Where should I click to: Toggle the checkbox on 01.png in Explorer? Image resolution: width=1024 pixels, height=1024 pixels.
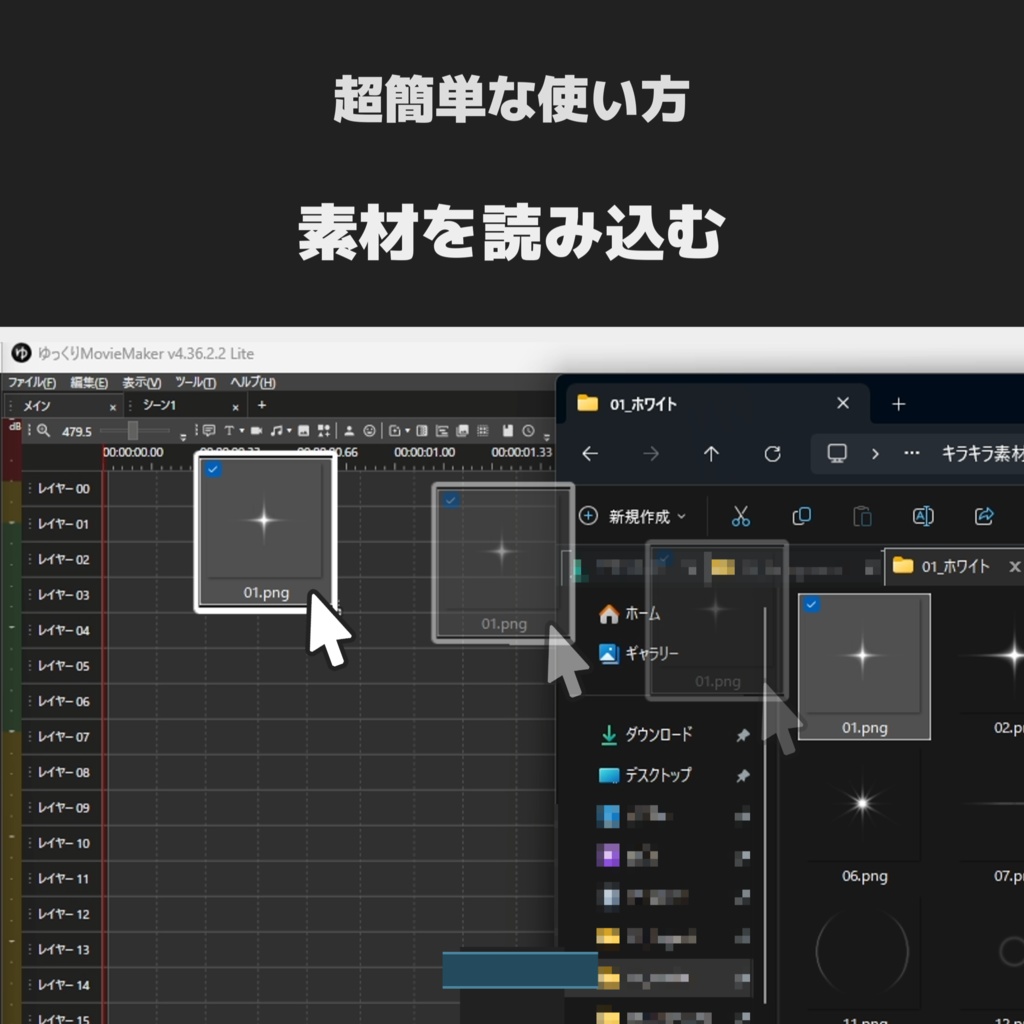[811, 604]
